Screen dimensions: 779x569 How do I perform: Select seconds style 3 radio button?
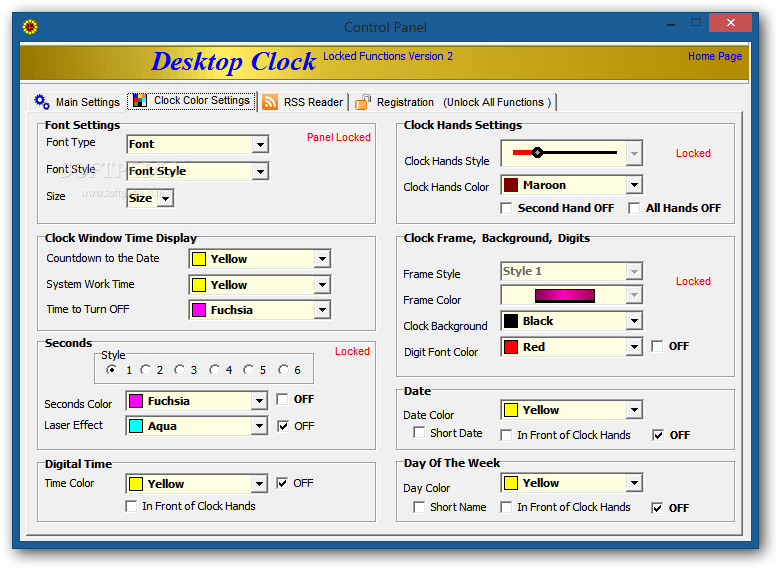pyautogui.click(x=179, y=370)
